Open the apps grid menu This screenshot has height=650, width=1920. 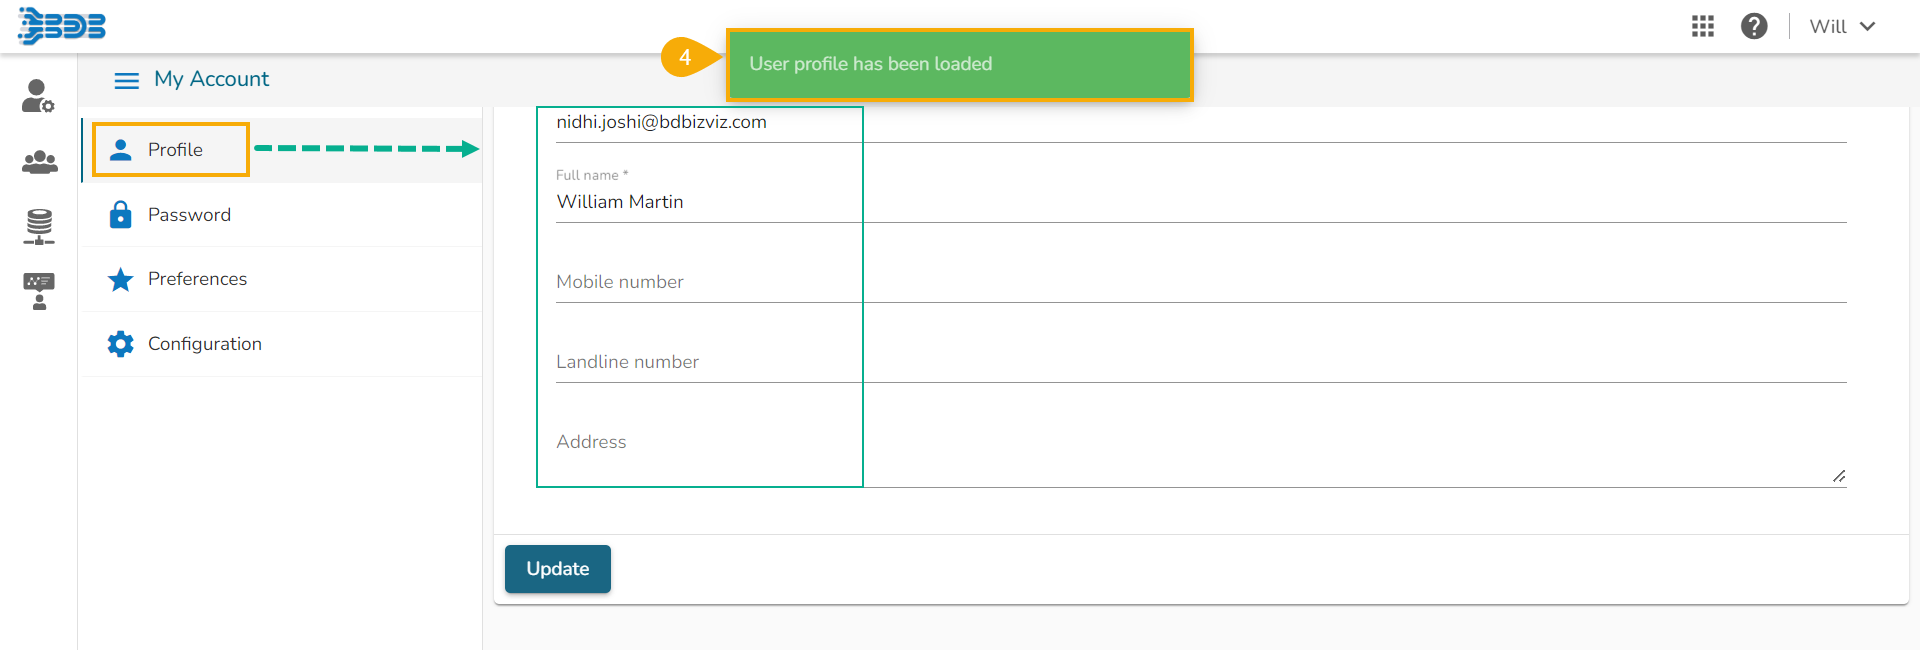(x=1702, y=26)
